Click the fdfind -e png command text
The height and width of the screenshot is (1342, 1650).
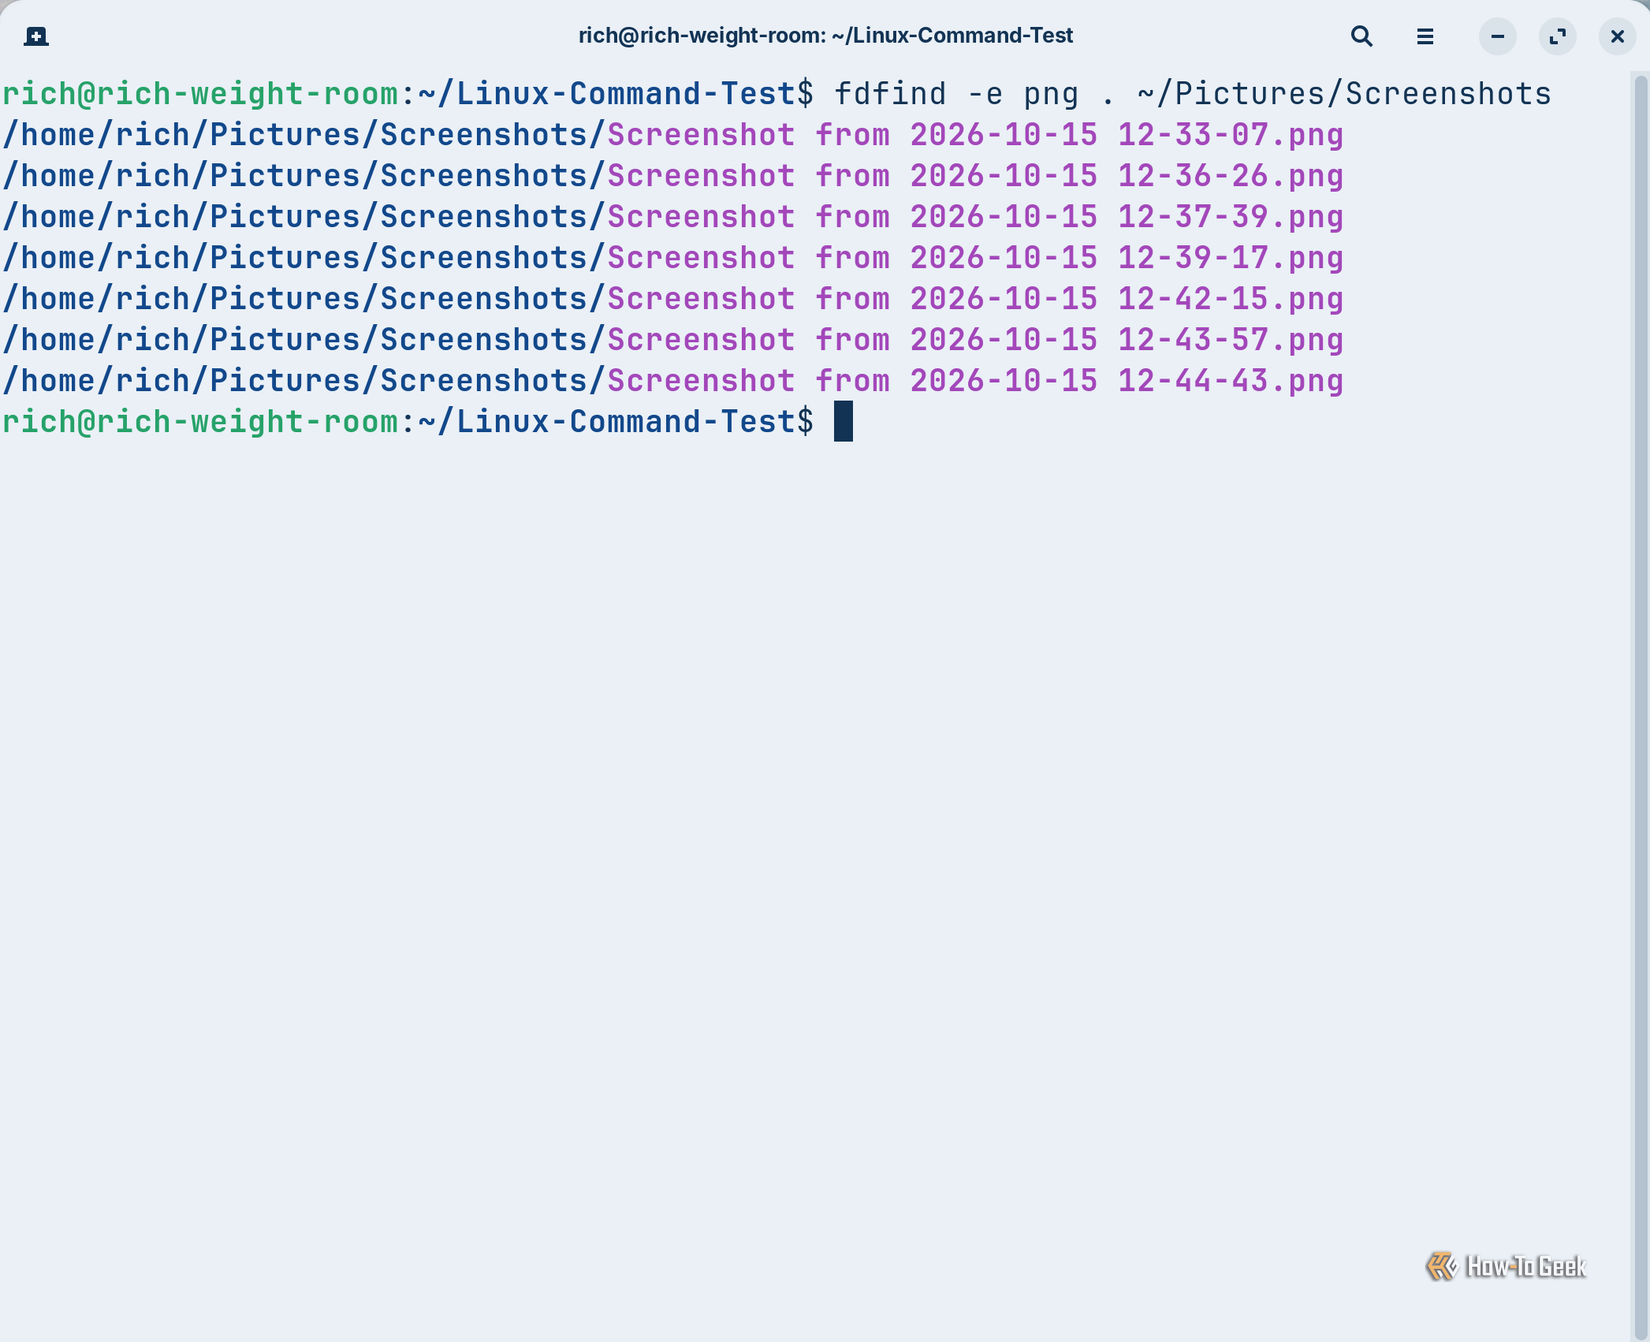click(1192, 94)
